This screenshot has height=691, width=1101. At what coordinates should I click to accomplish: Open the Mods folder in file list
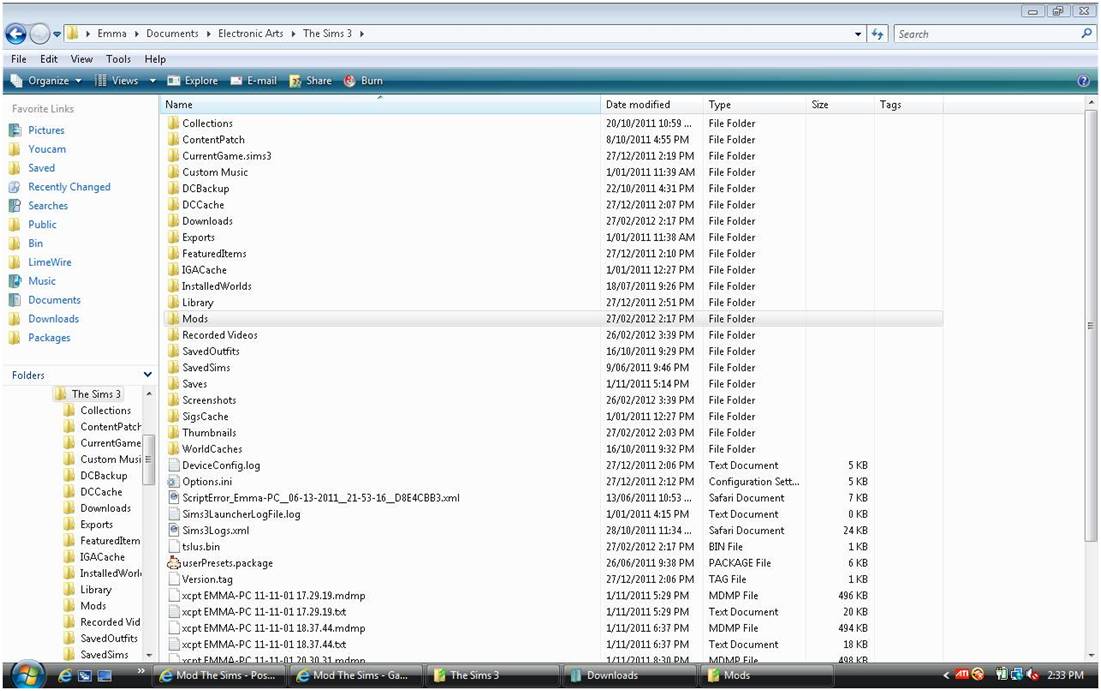pos(195,319)
